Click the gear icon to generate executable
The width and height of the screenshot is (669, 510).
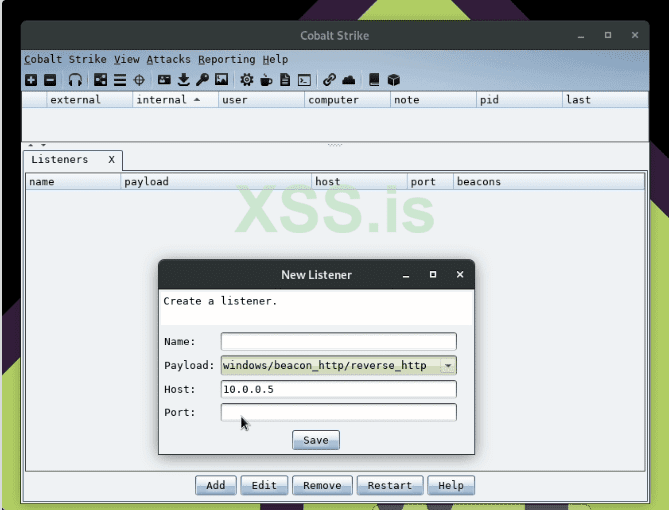pyautogui.click(x=247, y=80)
